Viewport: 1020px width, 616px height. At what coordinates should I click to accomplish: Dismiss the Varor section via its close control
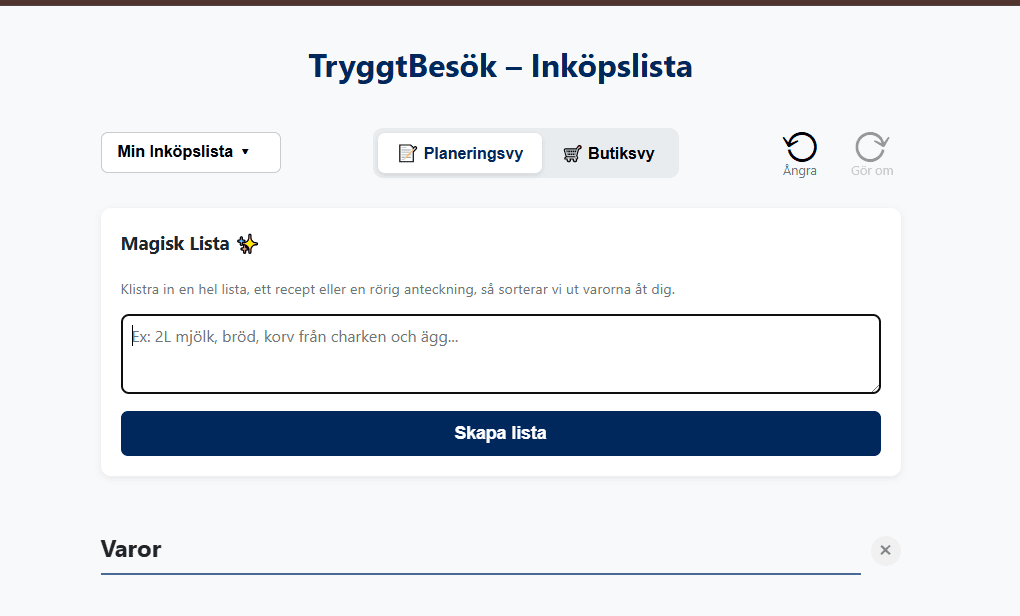pos(885,550)
